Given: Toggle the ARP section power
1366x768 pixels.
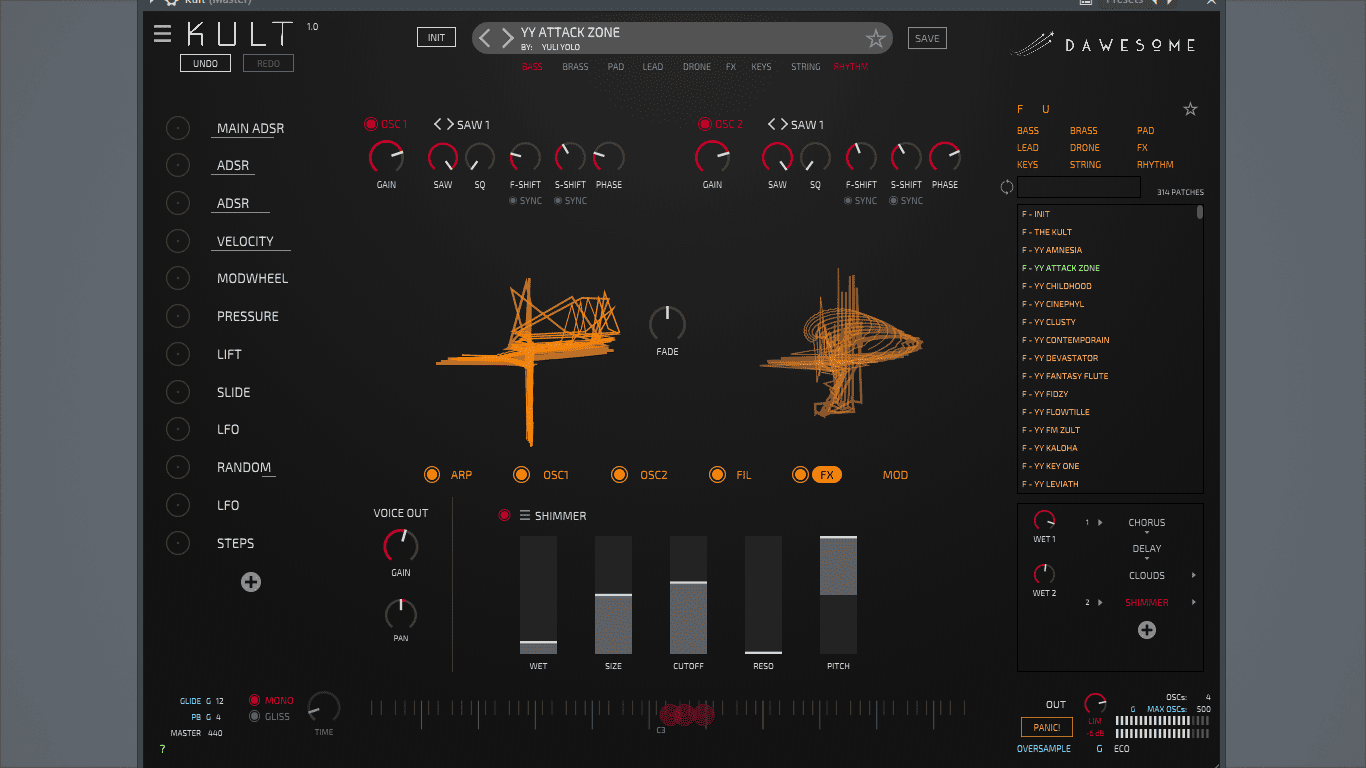Looking at the screenshot, I should tap(432, 475).
